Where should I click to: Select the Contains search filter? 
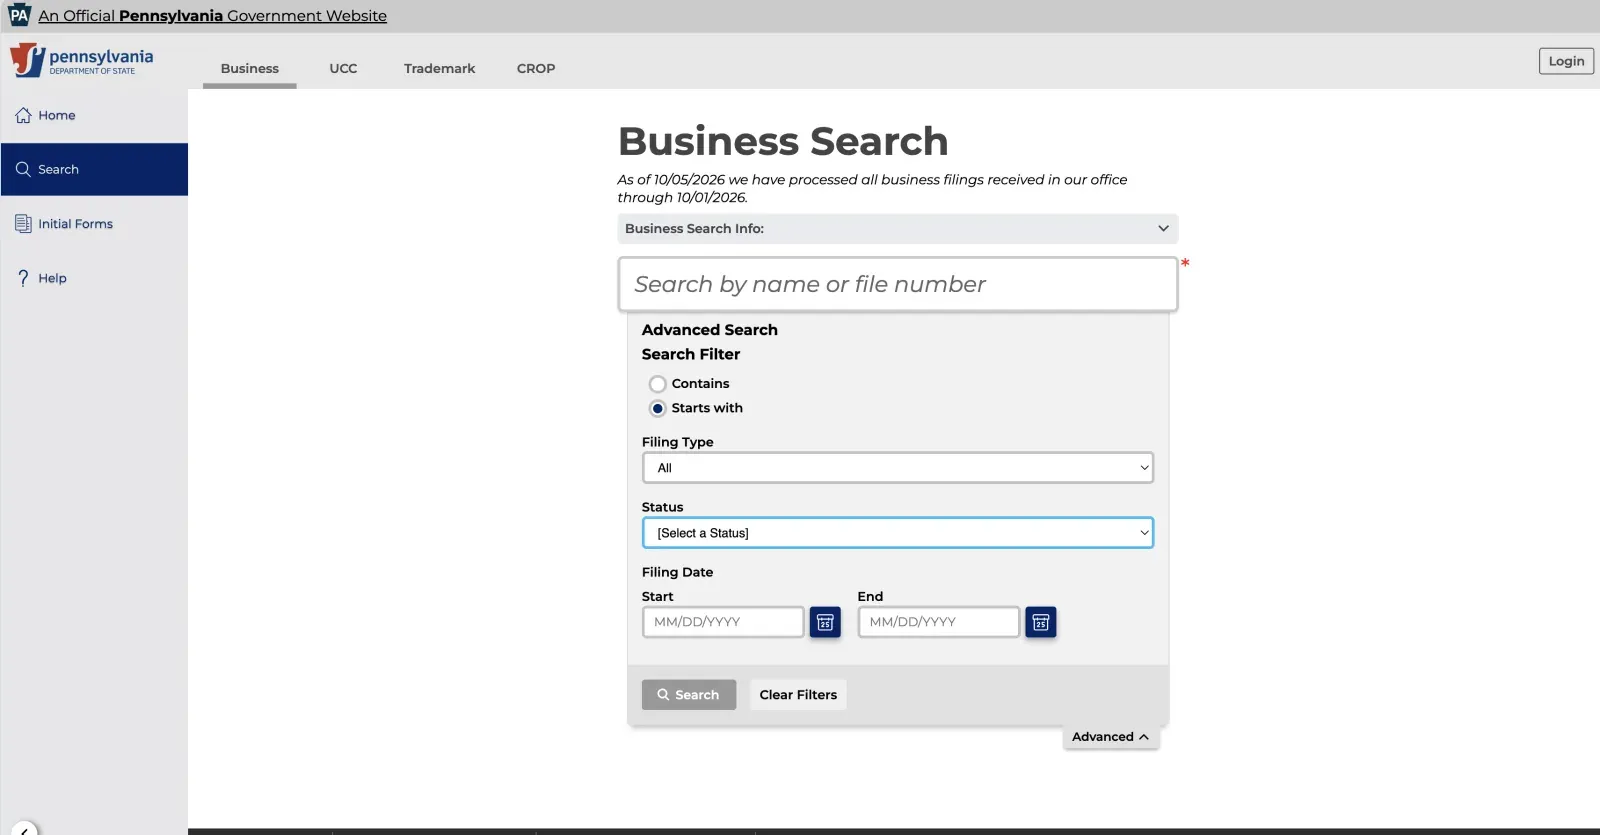[657, 384]
